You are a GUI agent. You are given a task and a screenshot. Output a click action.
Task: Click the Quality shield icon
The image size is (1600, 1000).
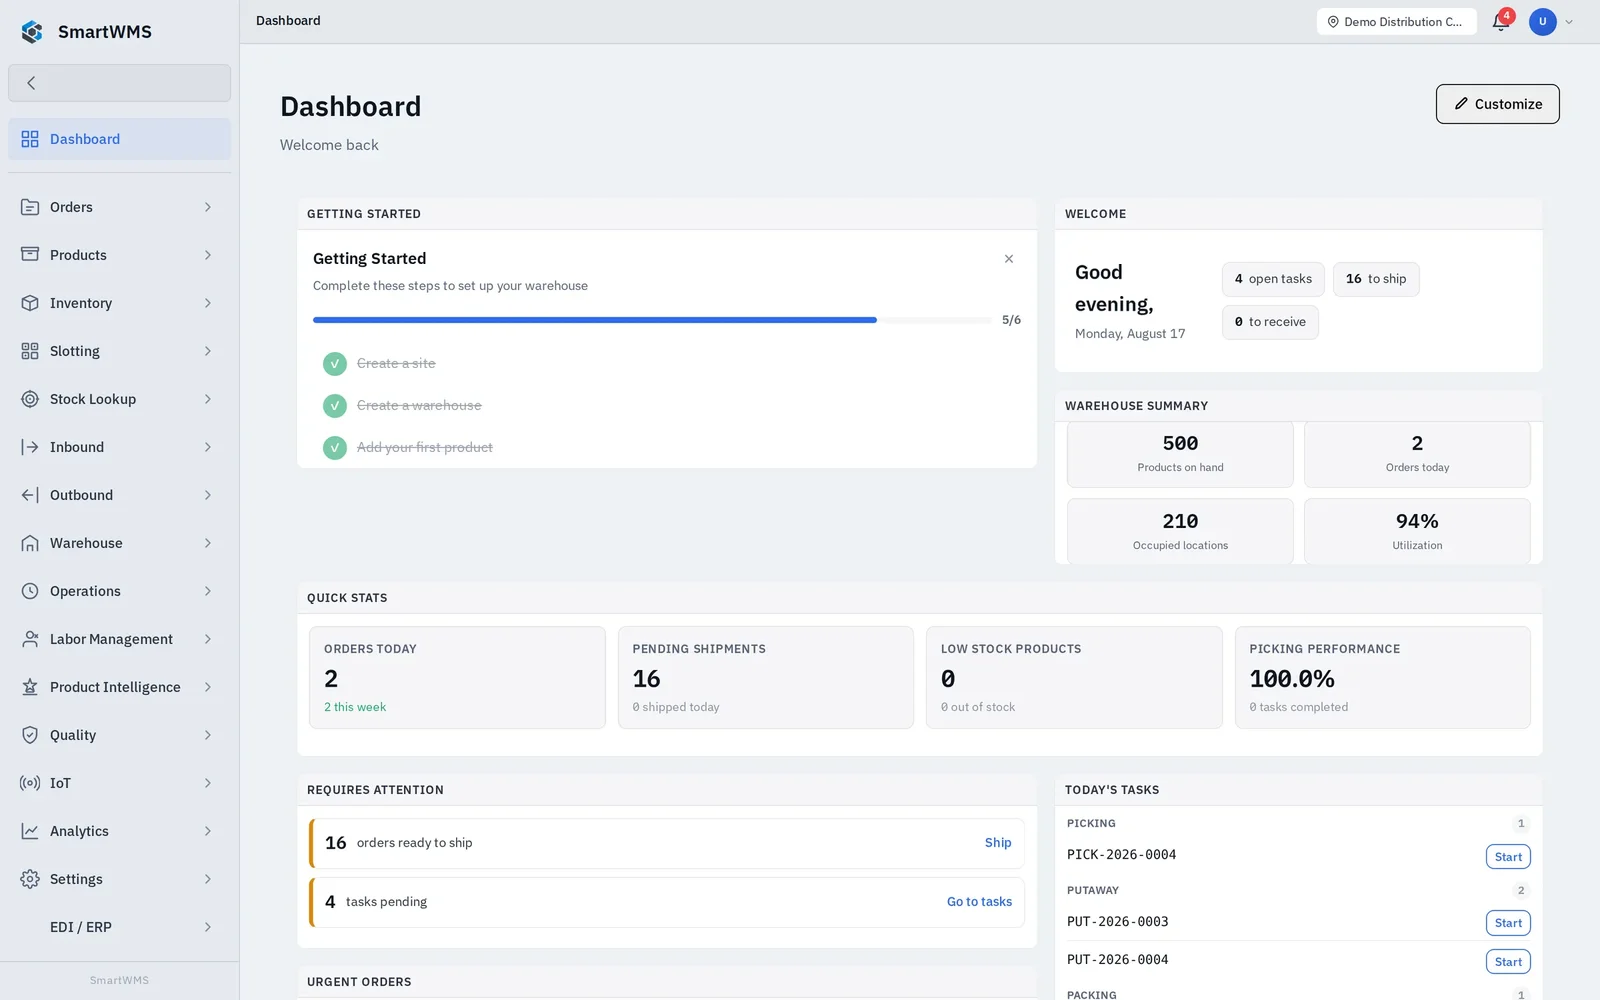30,735
